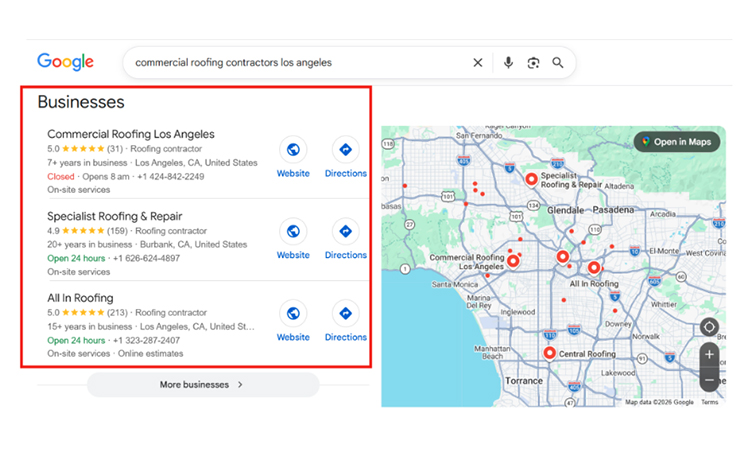This screenshot has height=450, width=750.
Task: Click the (213) reviews count
Action: pyautogui.click(x=117, y=313)
